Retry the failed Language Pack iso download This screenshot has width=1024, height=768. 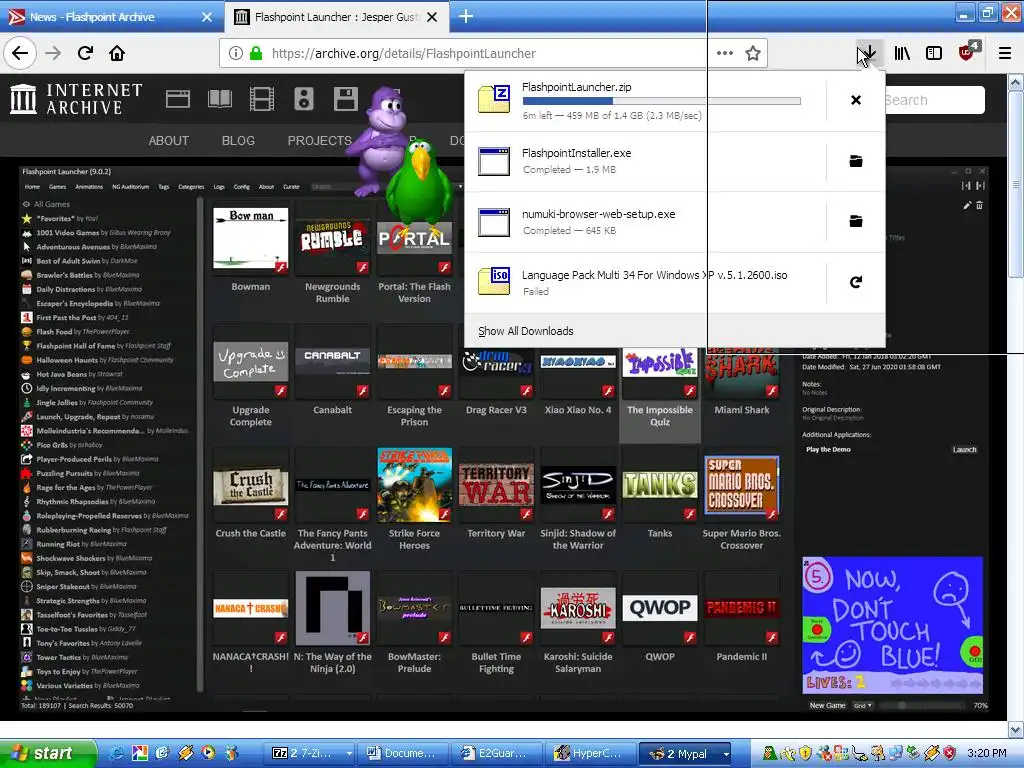pos(856,282)
